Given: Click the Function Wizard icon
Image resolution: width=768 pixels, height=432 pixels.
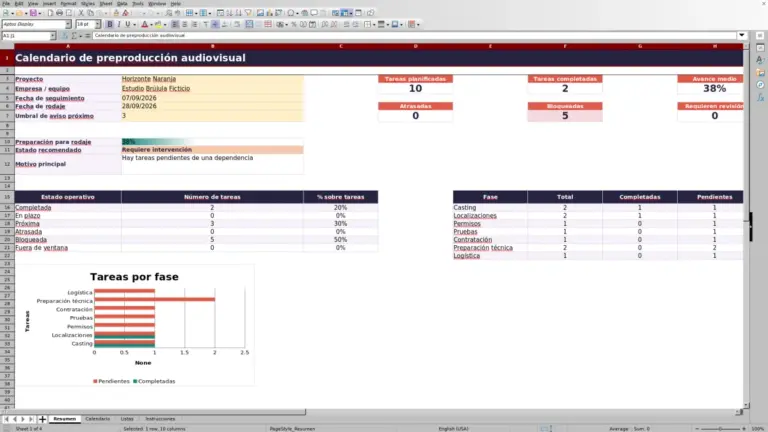Looking at the screenshot, I should (64, 36).
